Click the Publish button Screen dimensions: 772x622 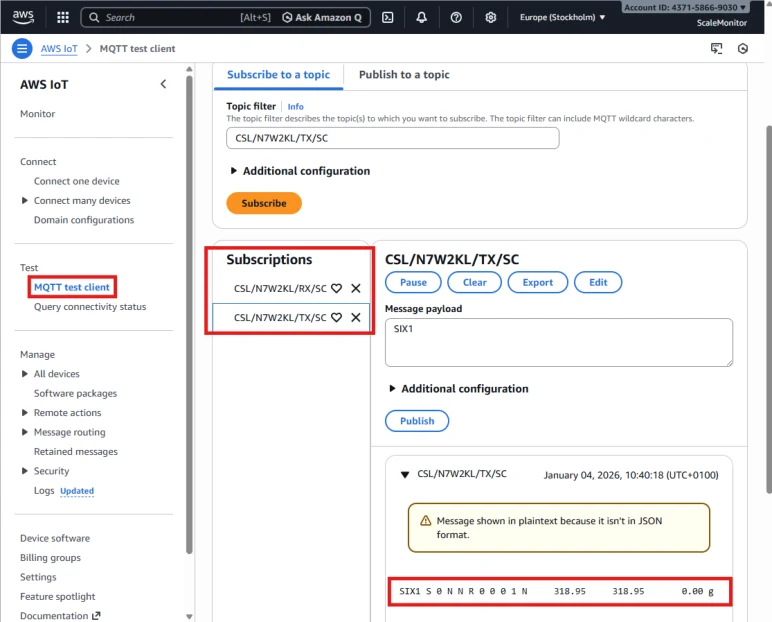coord(417,421)
